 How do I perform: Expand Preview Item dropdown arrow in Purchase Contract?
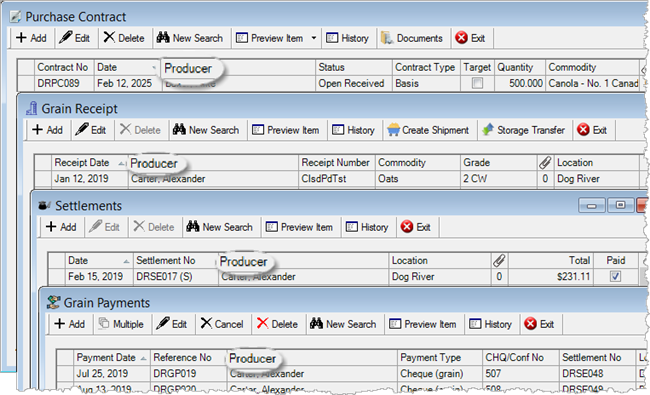[x=314, y=38]
